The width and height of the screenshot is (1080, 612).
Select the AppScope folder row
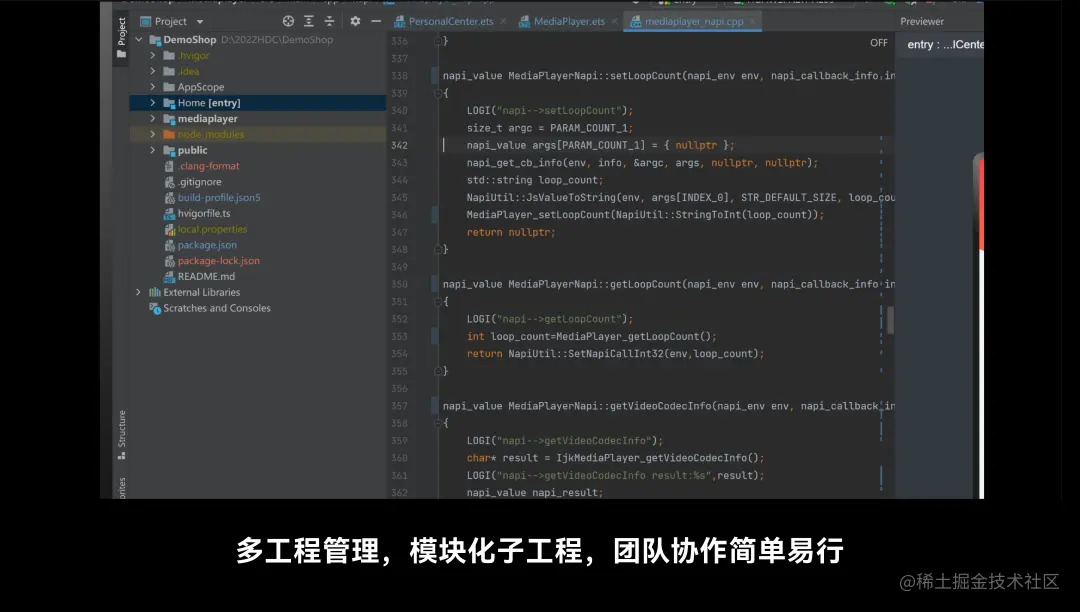point(258,87)
